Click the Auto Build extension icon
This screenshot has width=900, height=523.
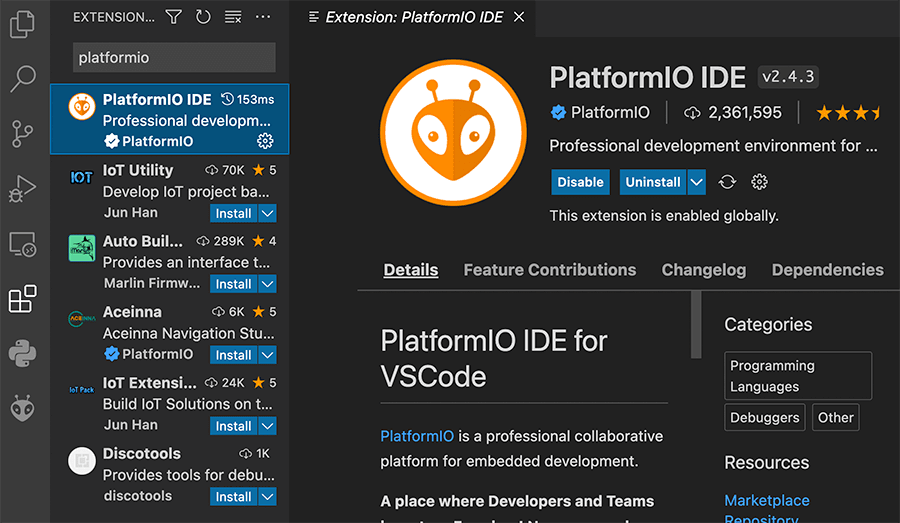[82, 248]
